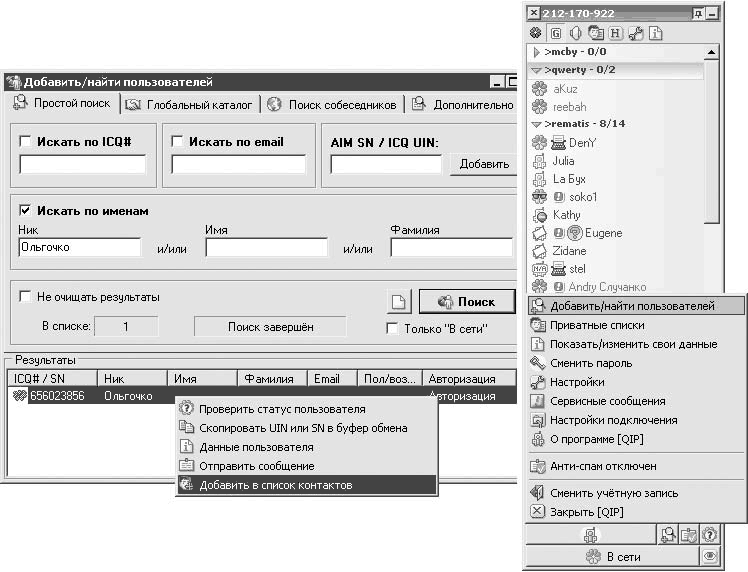Screen dimensions: 748x572
Task: Click the help question icon at bottom
Action: pos(709,535)
